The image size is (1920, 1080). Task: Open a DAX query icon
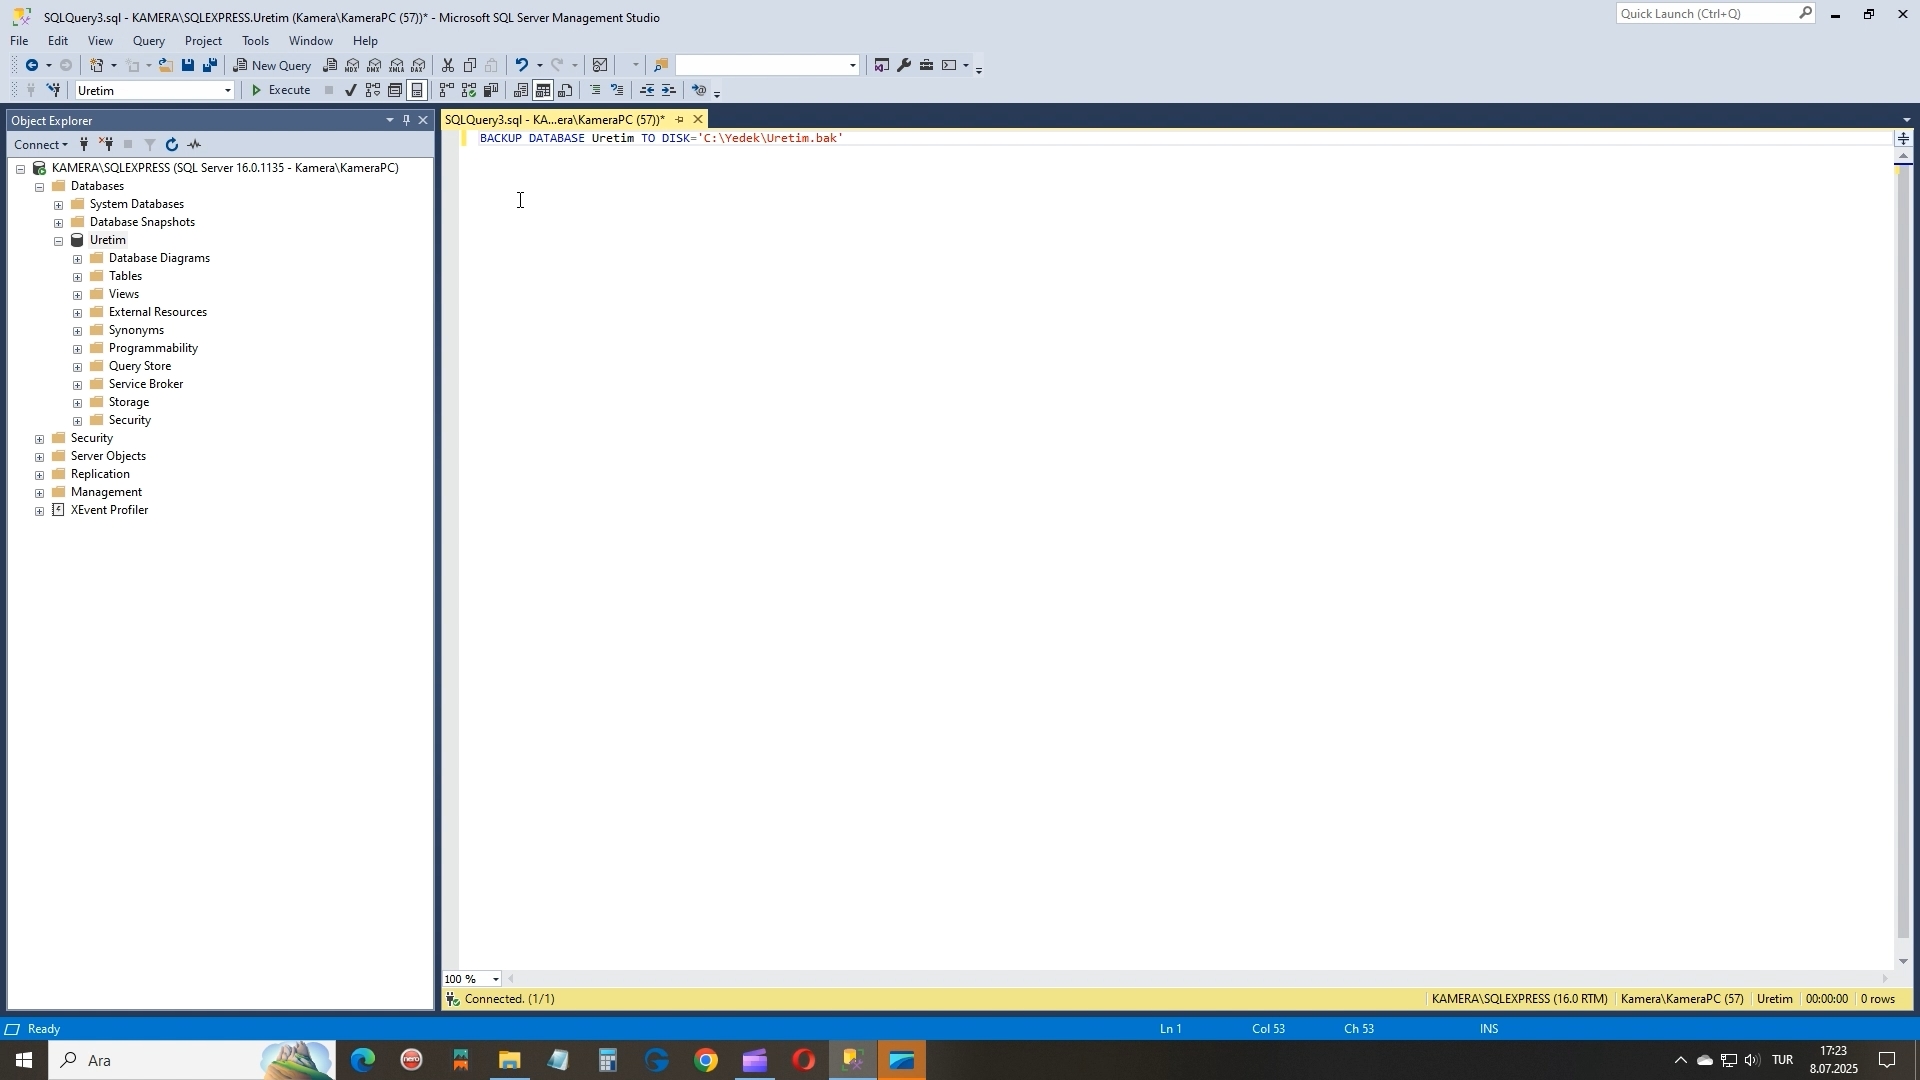(x=418, y=66)
